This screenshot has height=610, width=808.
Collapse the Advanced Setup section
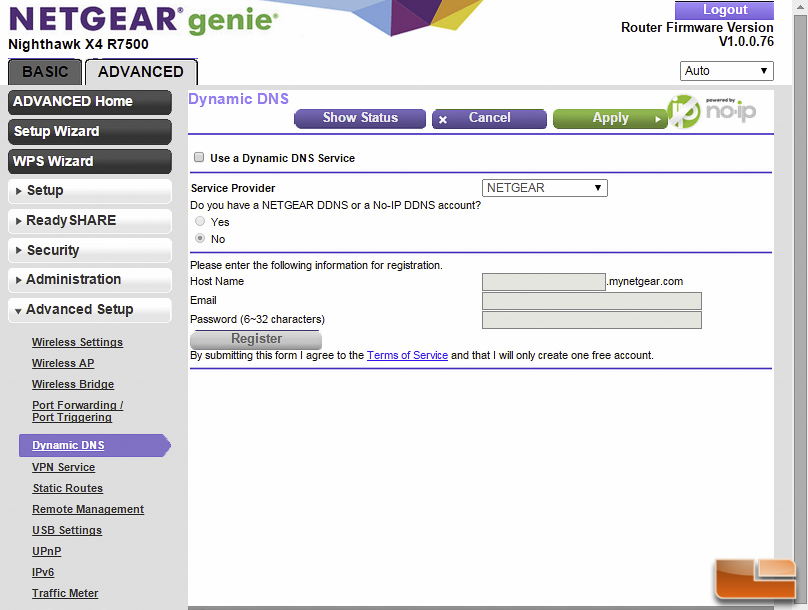(90, 310)
